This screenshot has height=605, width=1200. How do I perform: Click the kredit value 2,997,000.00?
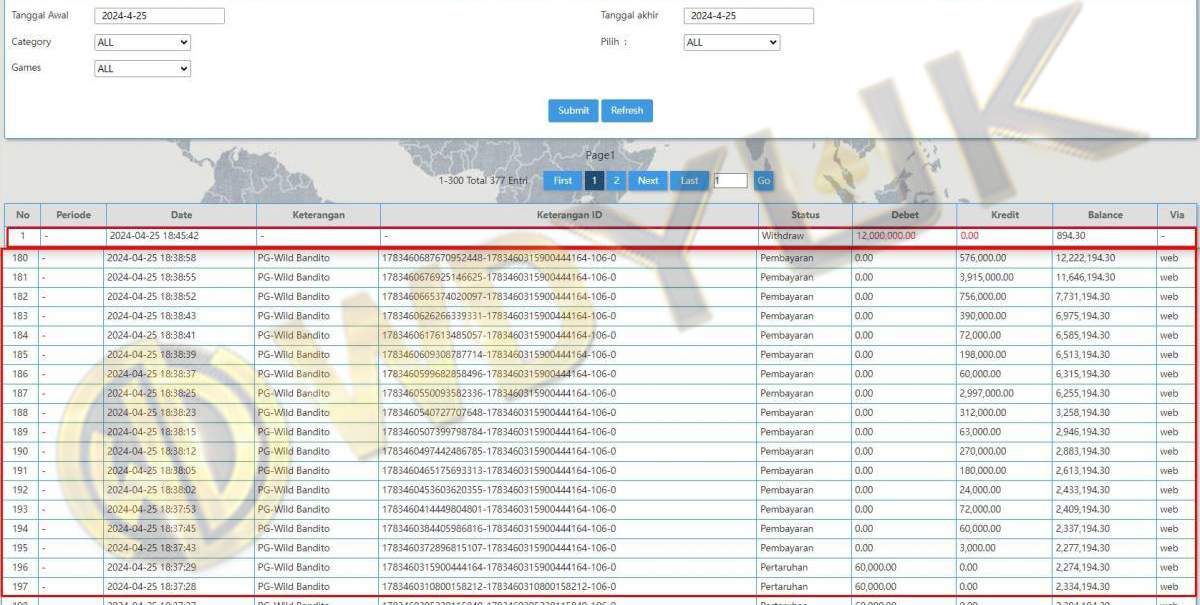tap(986, 394)
